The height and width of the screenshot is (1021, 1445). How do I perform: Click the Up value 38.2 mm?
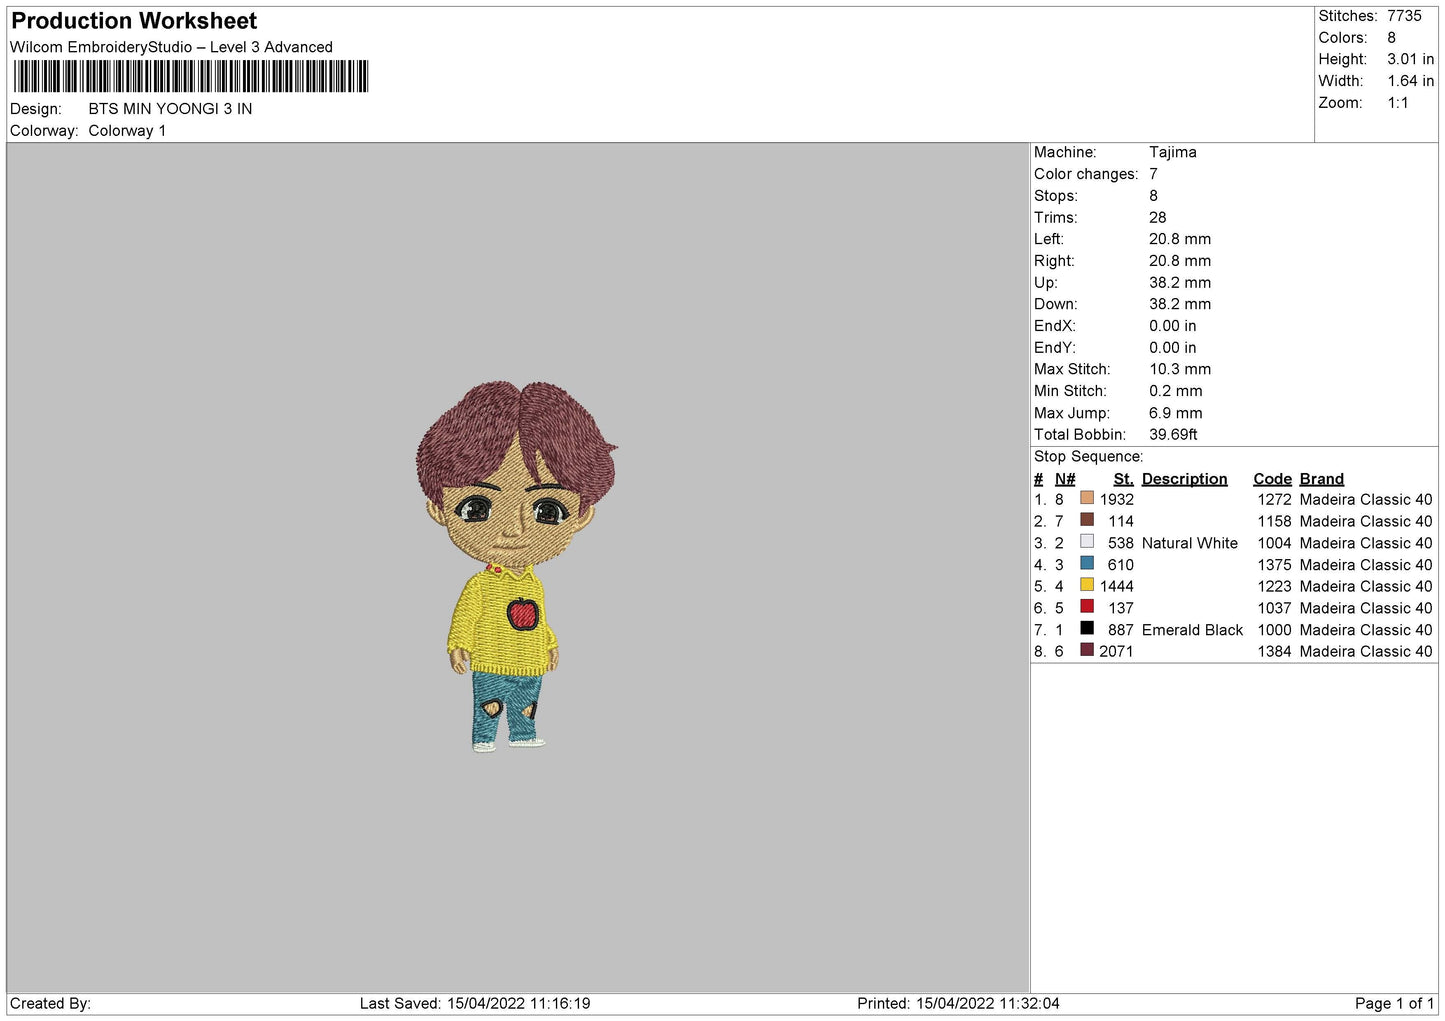(x=1180, y=282)
